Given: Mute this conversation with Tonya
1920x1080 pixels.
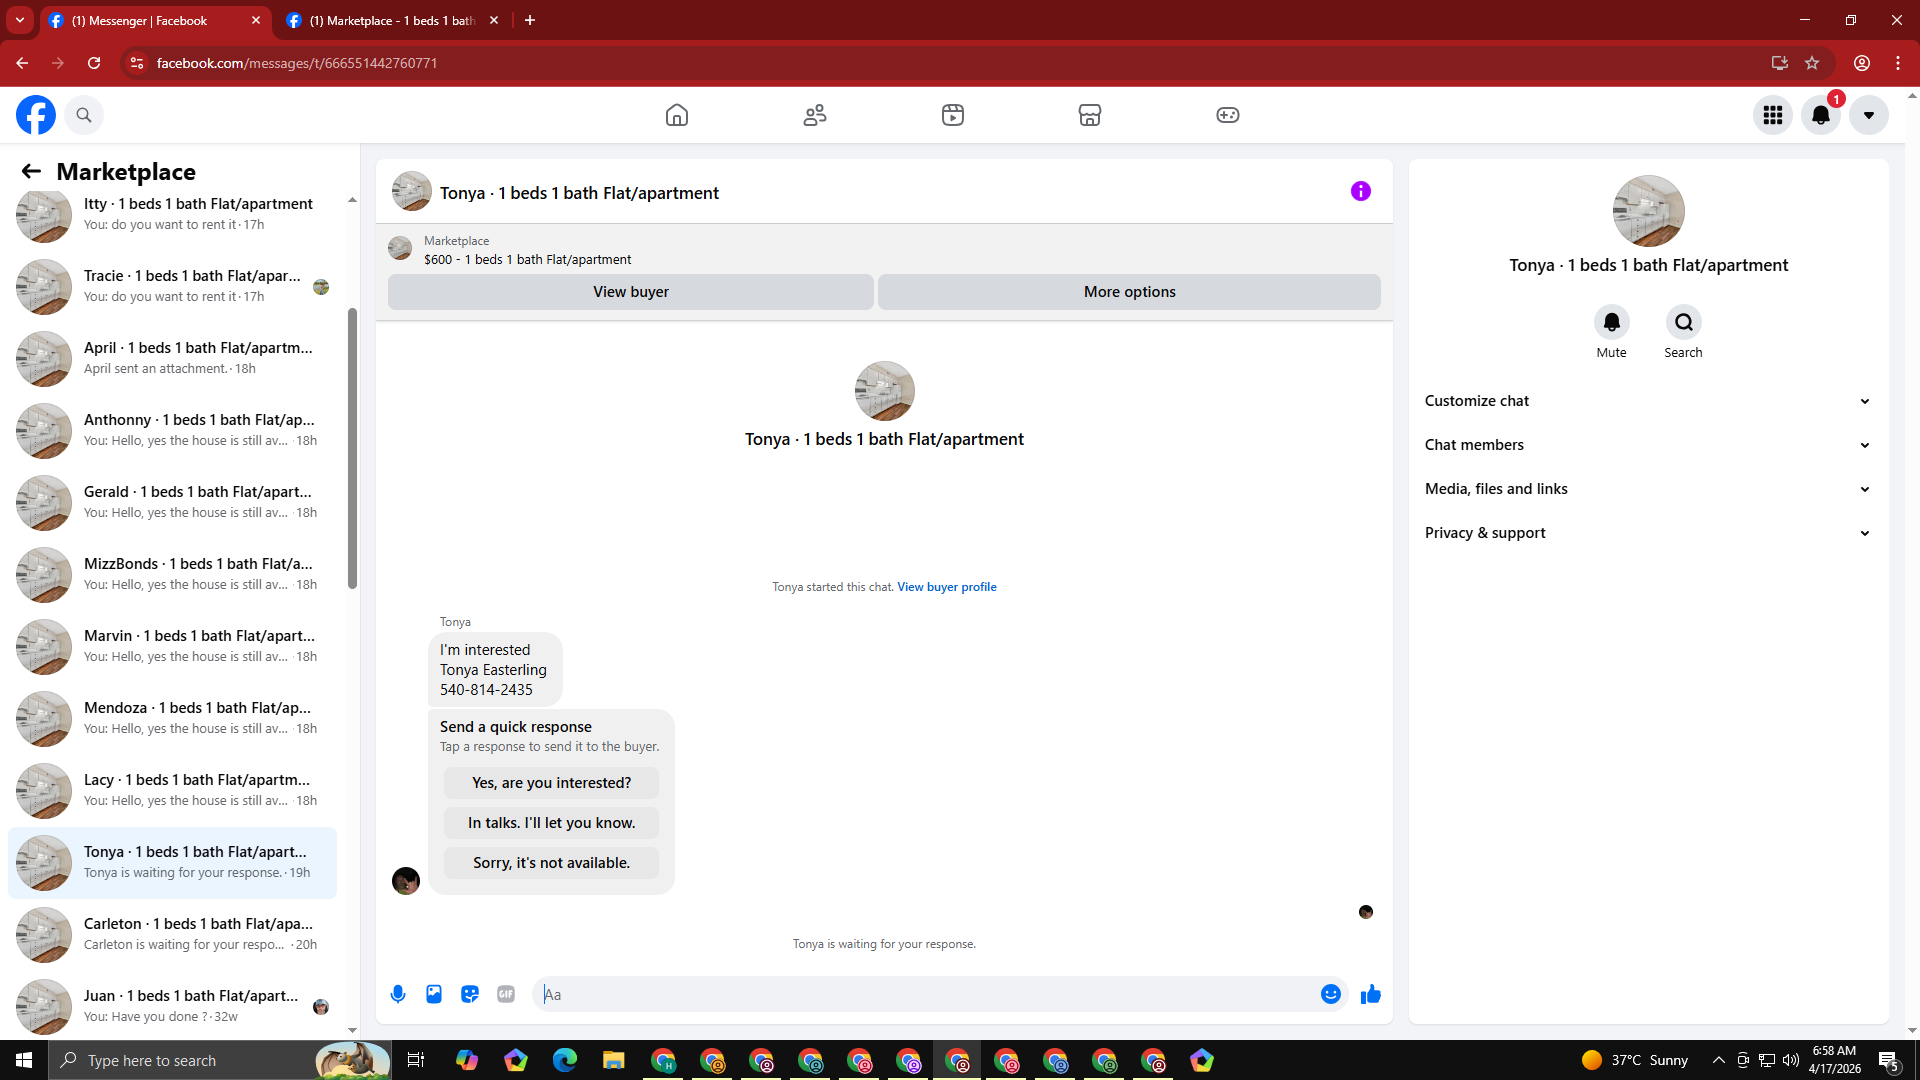Looking at the screenshot, I should click(1611, 322).
